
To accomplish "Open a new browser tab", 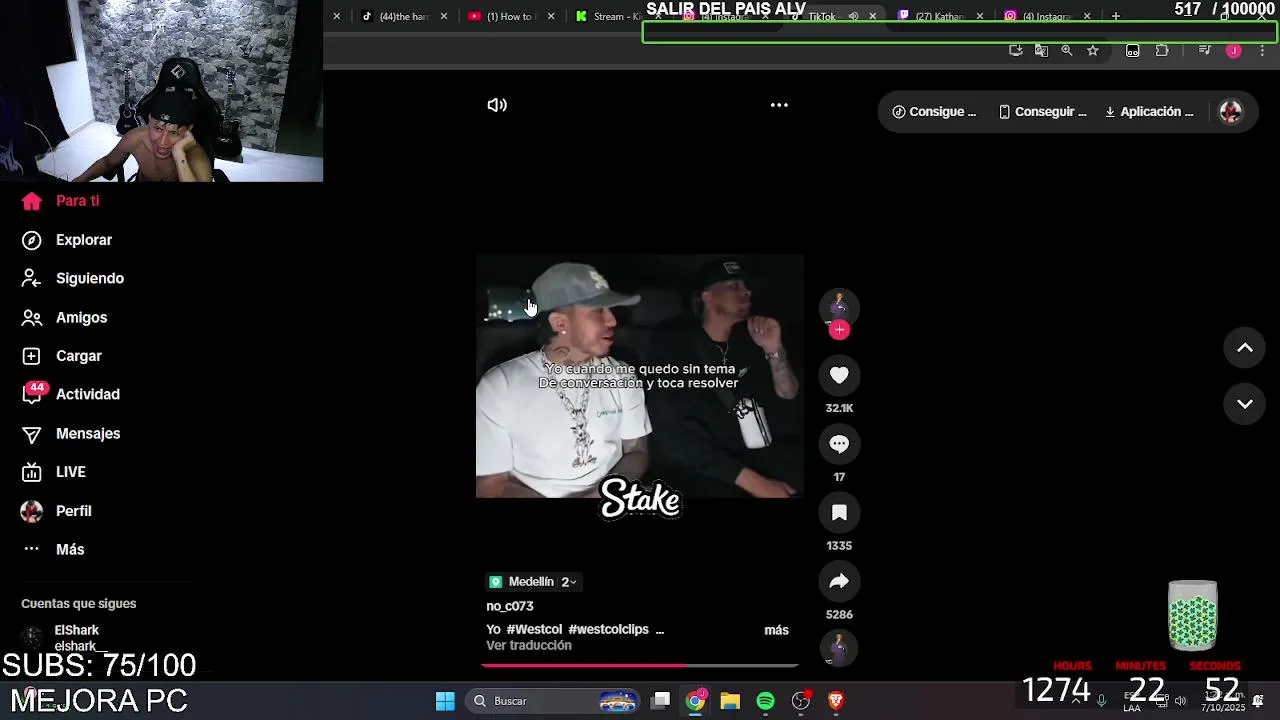I will [x=1116, y=16].
